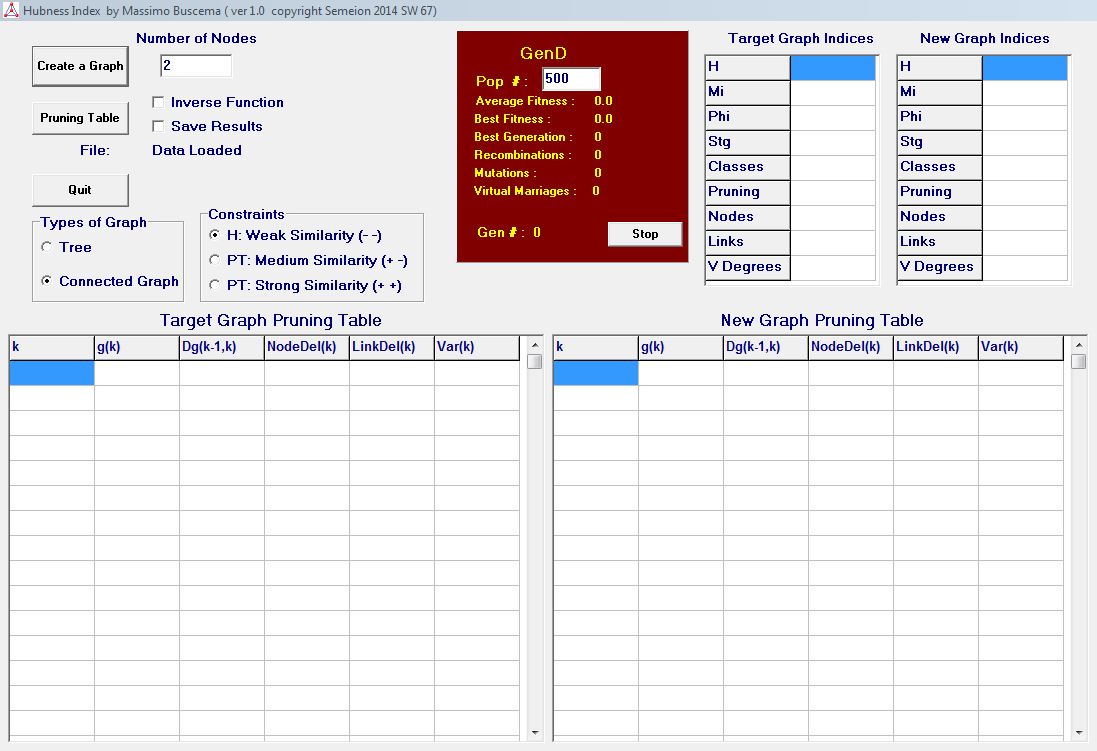The height and width of the screenshot is (751, 1097).
Task: Click Classes row in Target Graph Indices
Action: tap(791, 167)
